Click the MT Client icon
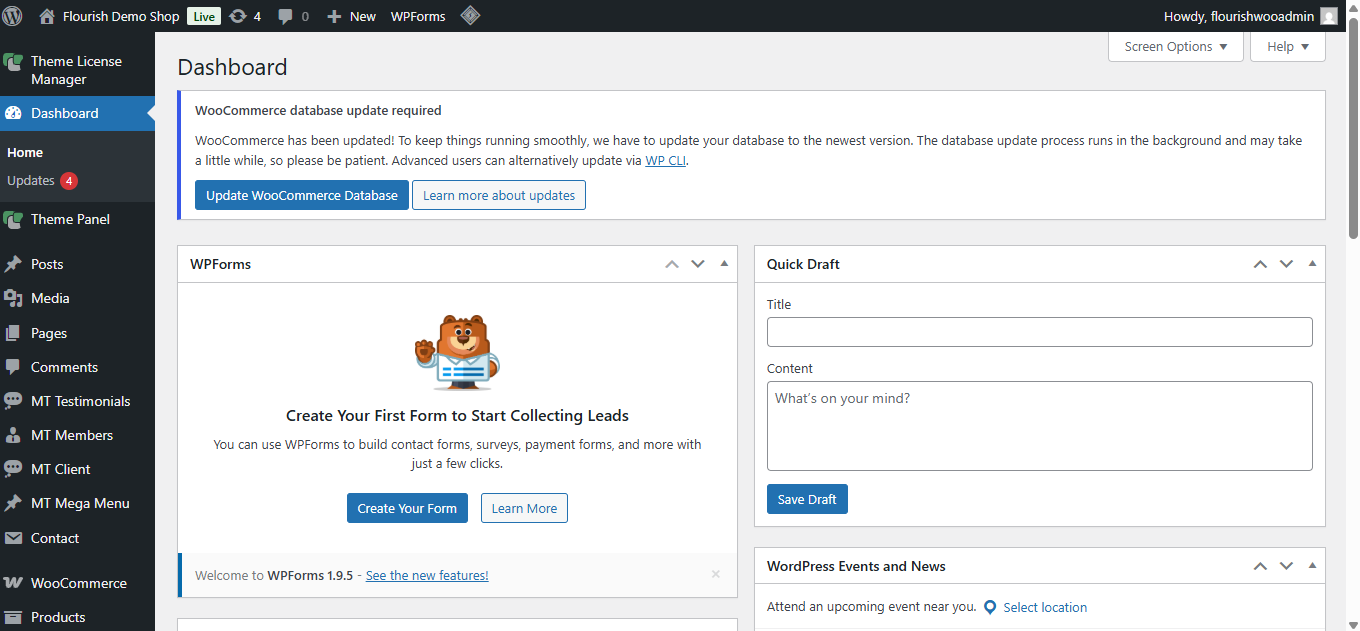The height and width of the screenshot is (631, 1360). point(13,469)
